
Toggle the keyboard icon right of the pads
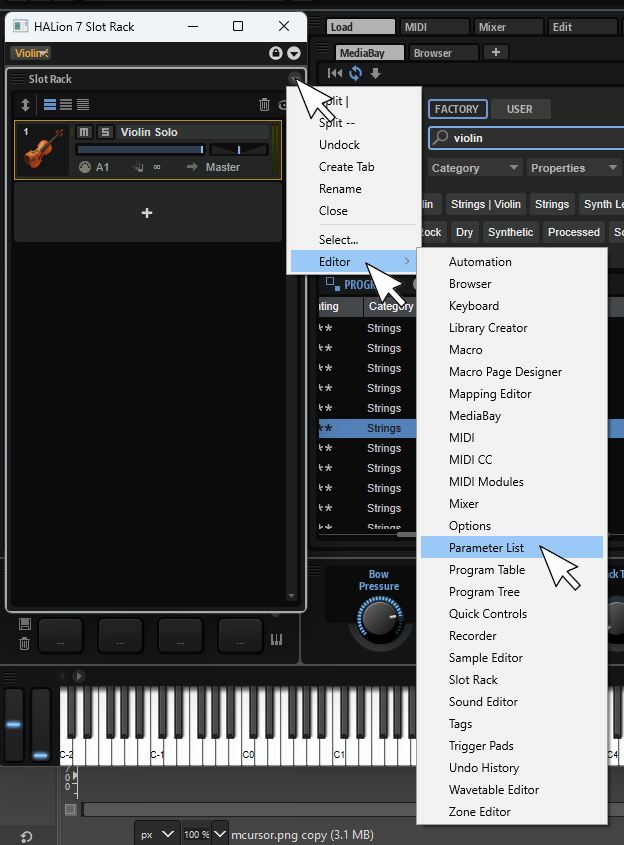coord(276,640)
